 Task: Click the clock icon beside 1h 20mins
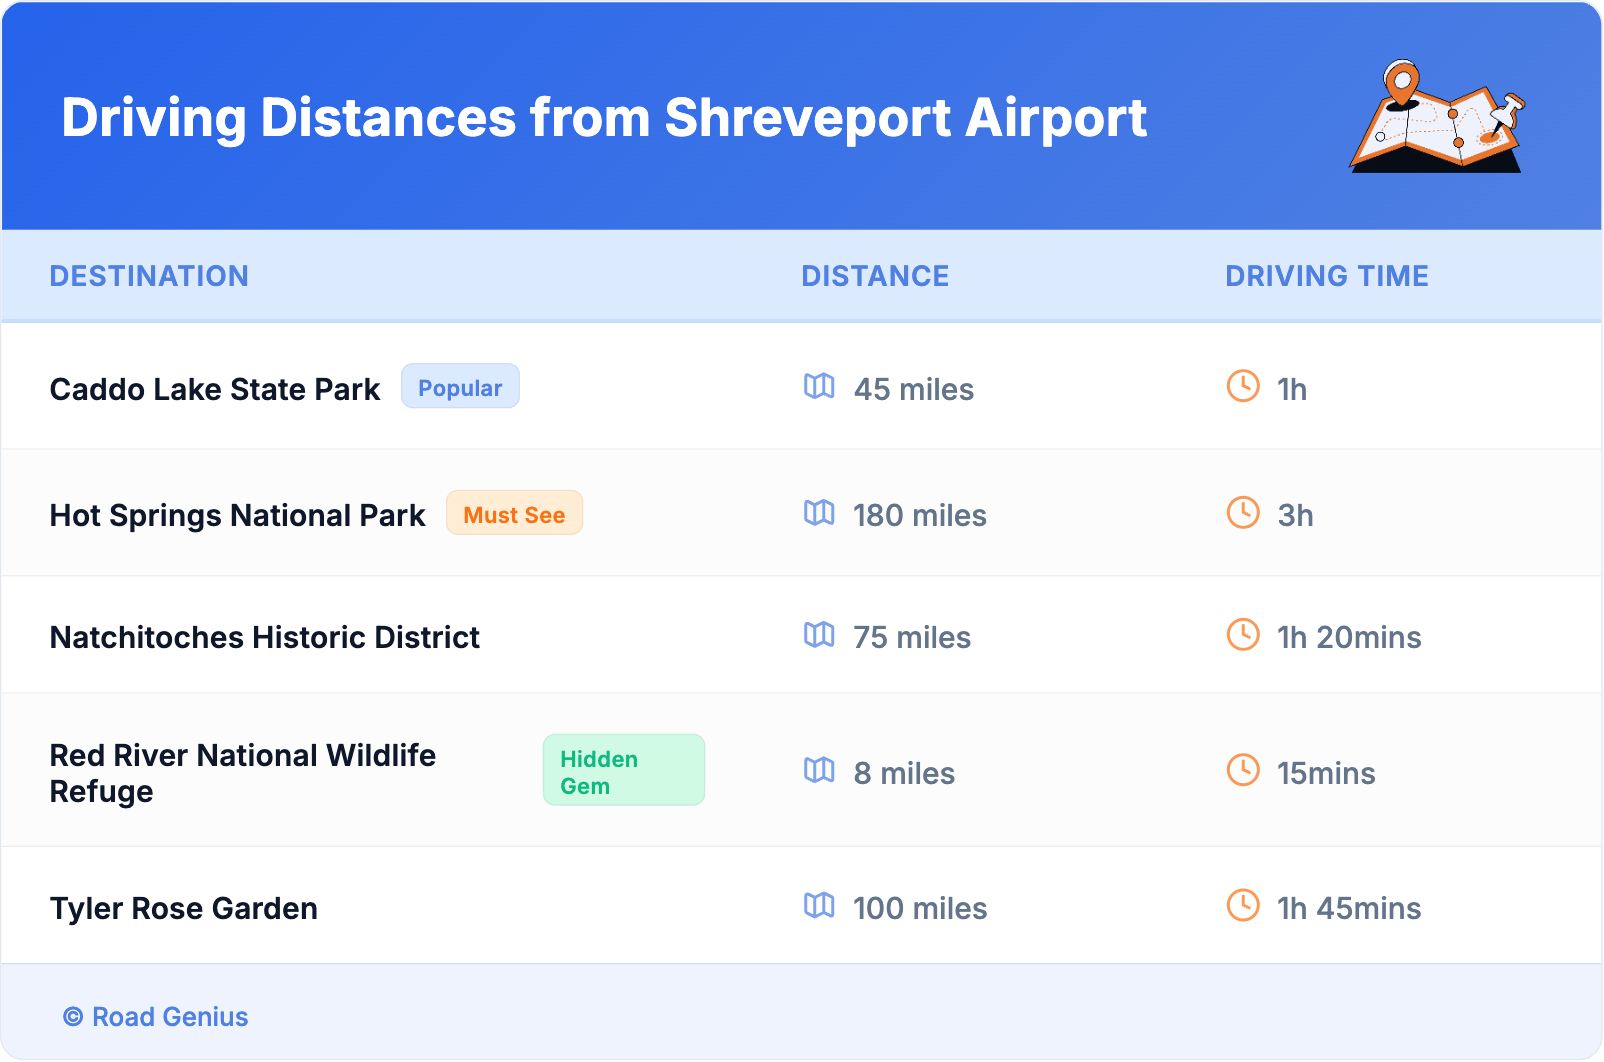click(x=1243, y=634)
